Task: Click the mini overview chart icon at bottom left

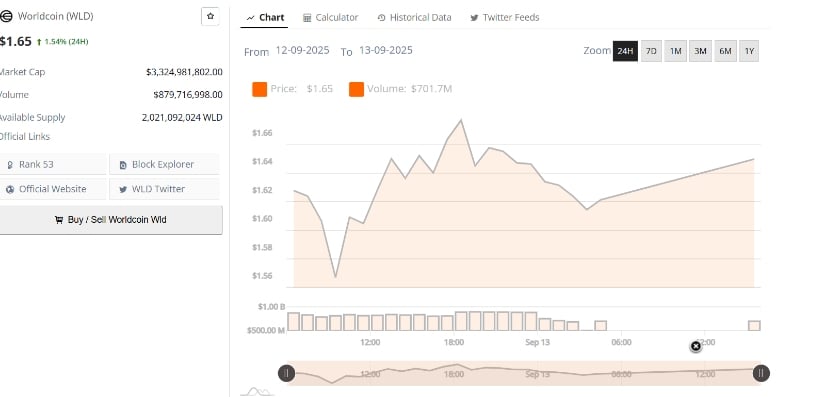Action: (x=257, y=391)
